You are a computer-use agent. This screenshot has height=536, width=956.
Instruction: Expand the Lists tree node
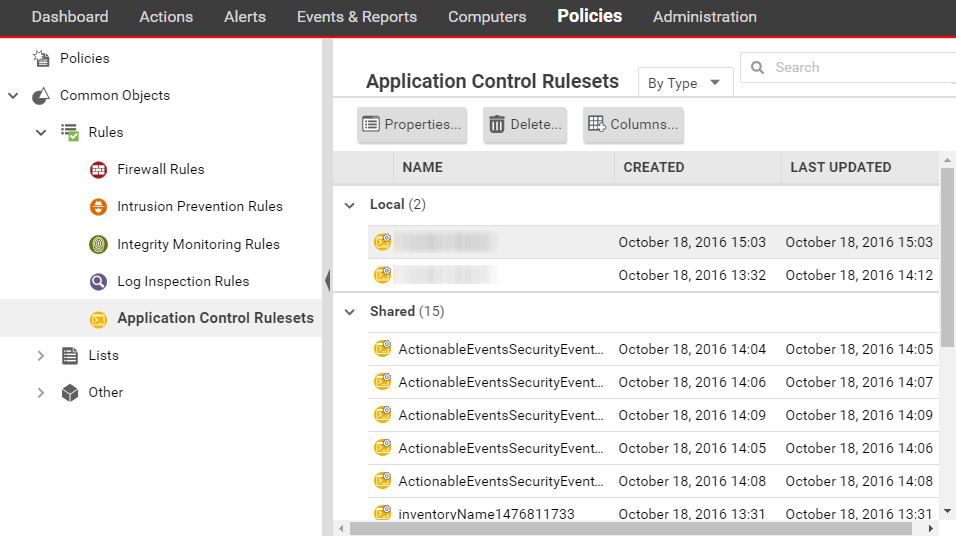point(41,356)
